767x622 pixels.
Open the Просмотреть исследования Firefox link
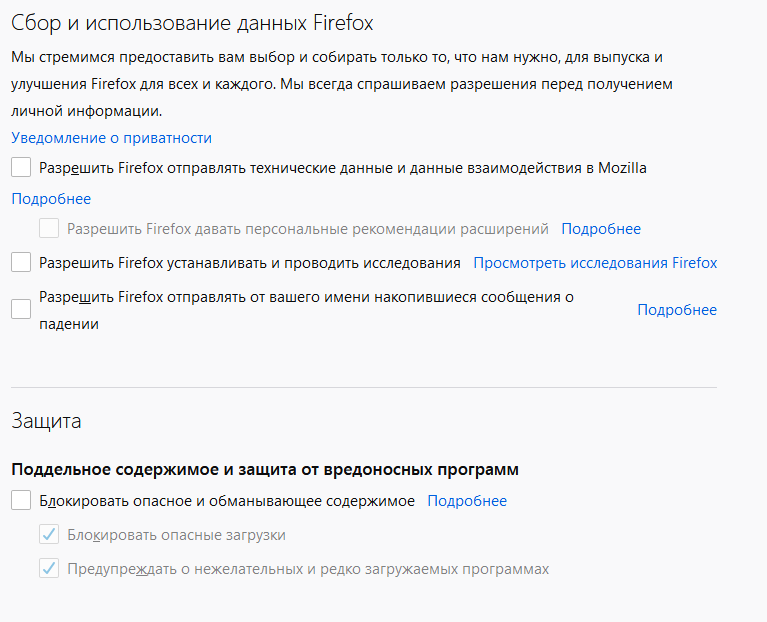pyautogui.click(x=595, y=263)
